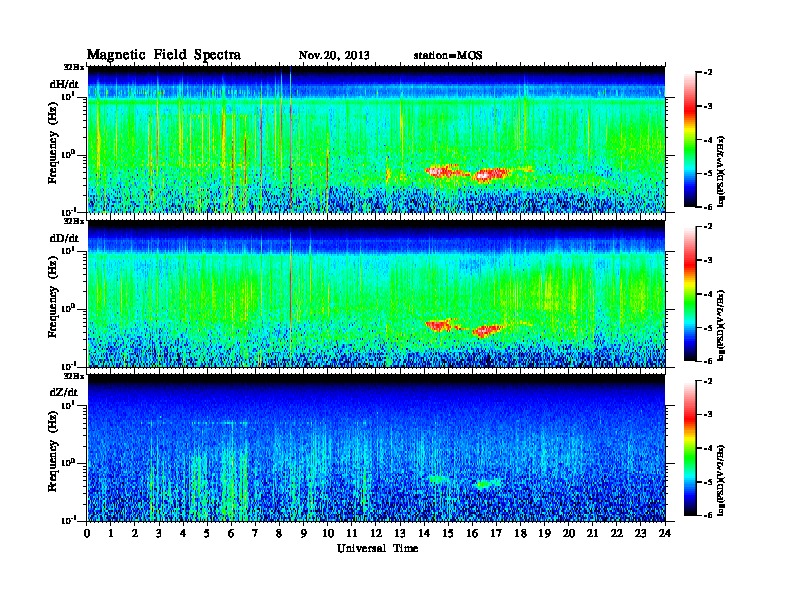Click the log(PSD) unit label of dH/dt color scale
The height and width of the screenshot is (612, 792).
[721, 171]
